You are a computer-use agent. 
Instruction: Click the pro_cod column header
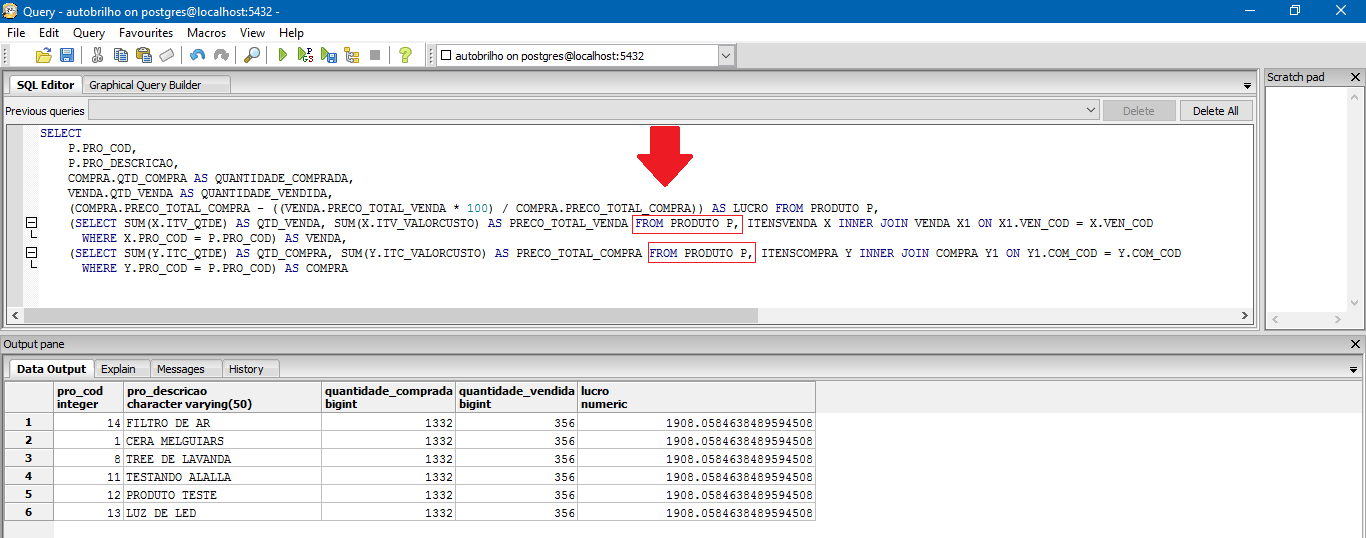[88, 397]
